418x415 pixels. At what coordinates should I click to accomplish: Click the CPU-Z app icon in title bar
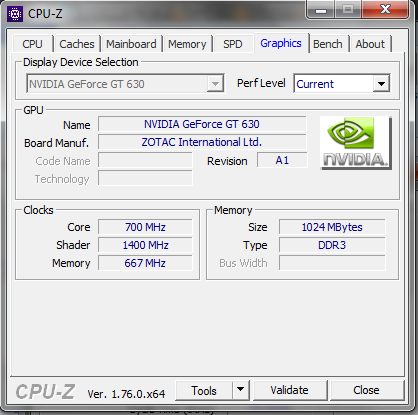point(15,14)
